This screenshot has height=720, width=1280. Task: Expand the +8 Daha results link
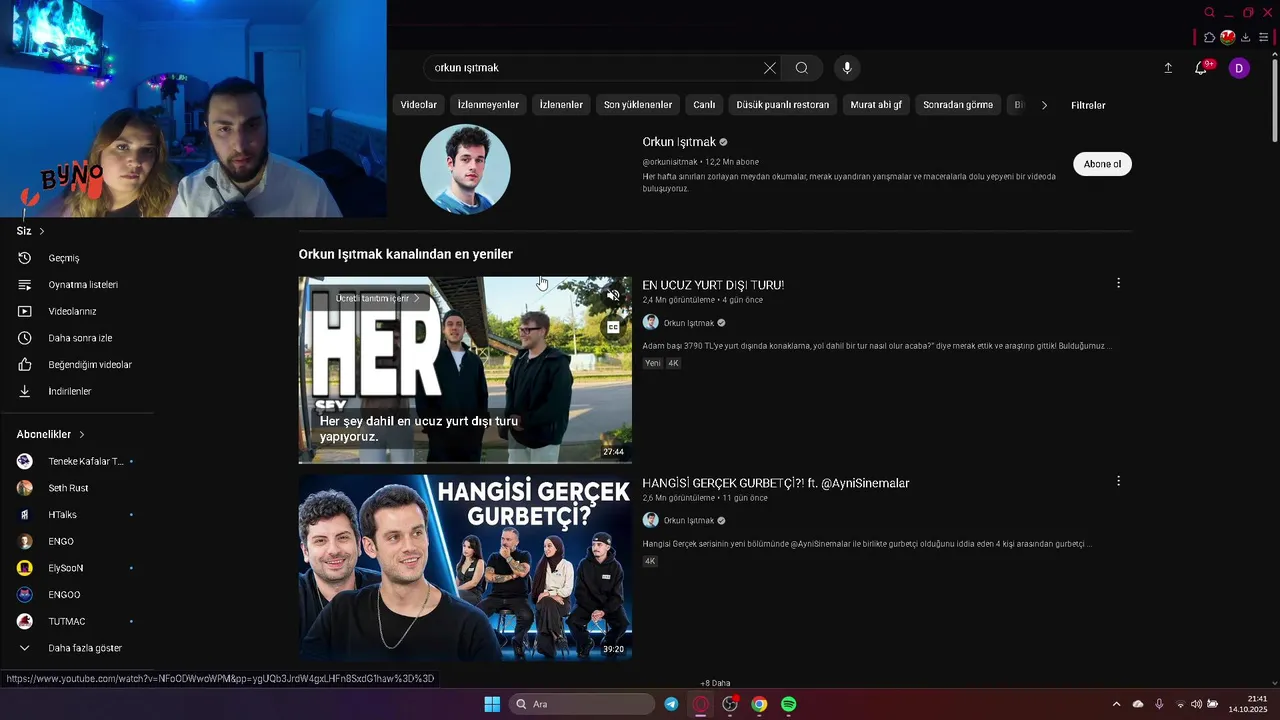(715, 683)
